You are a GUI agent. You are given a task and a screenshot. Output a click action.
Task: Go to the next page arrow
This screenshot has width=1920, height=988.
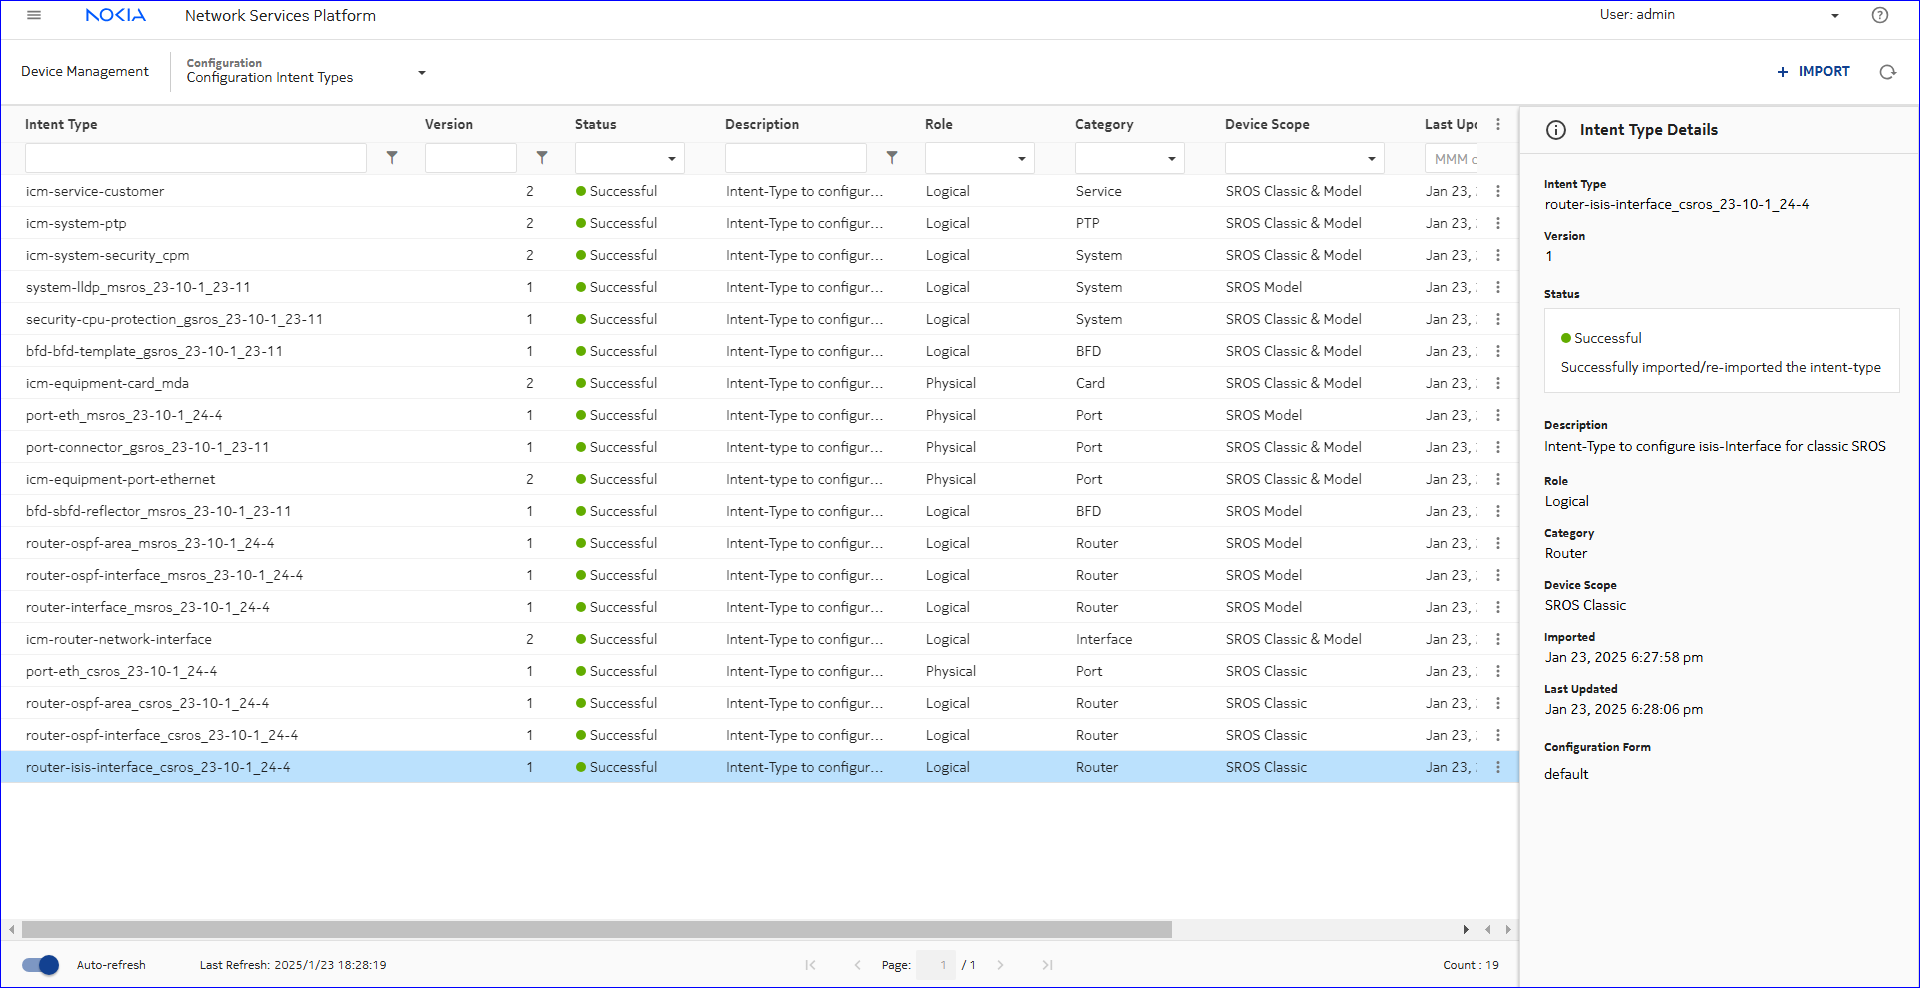tap(1000, 965)
